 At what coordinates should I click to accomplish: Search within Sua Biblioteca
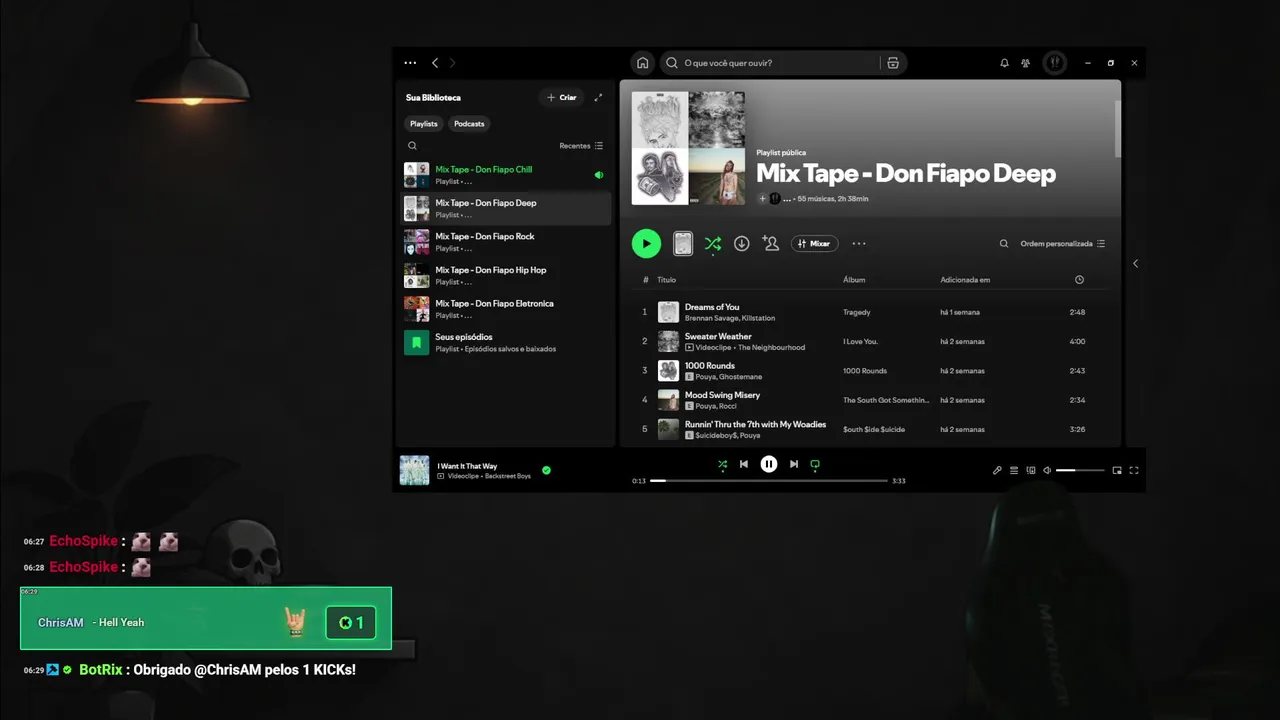[x=412, y=146]
